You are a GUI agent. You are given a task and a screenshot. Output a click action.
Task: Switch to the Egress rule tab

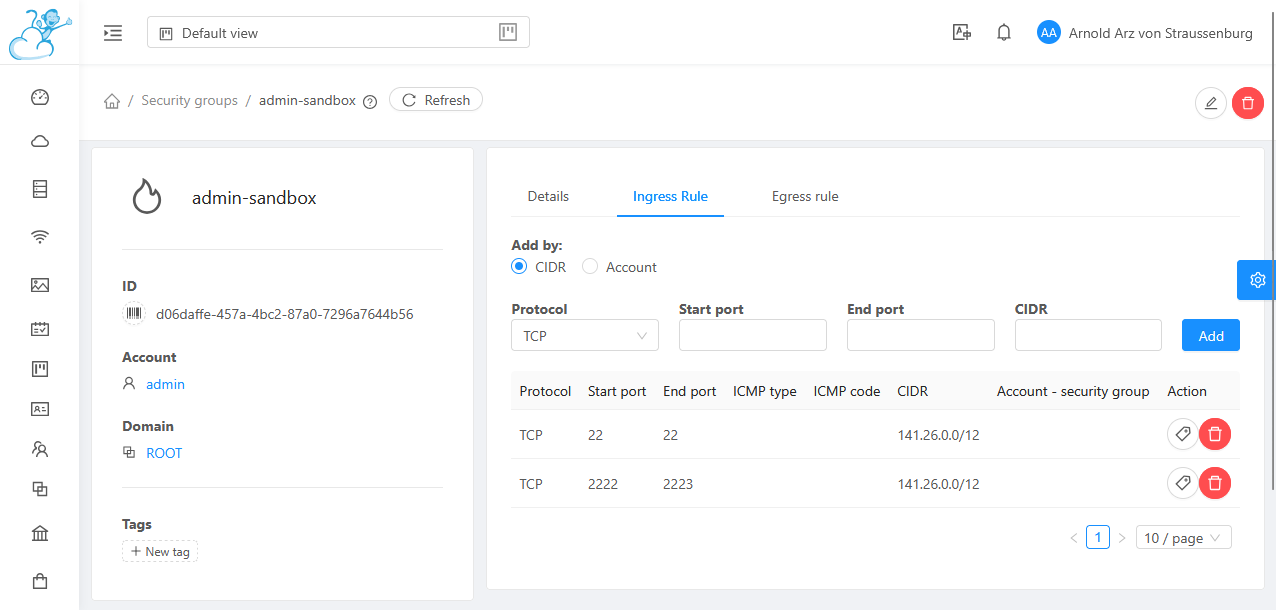[x=804, y=196]
